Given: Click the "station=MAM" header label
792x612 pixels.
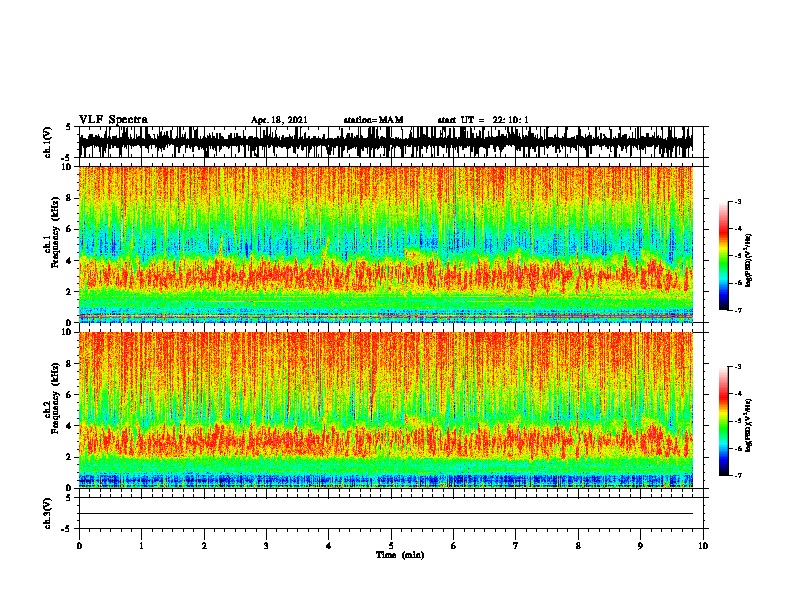Looking at the screenshot, I should (373, 120).
